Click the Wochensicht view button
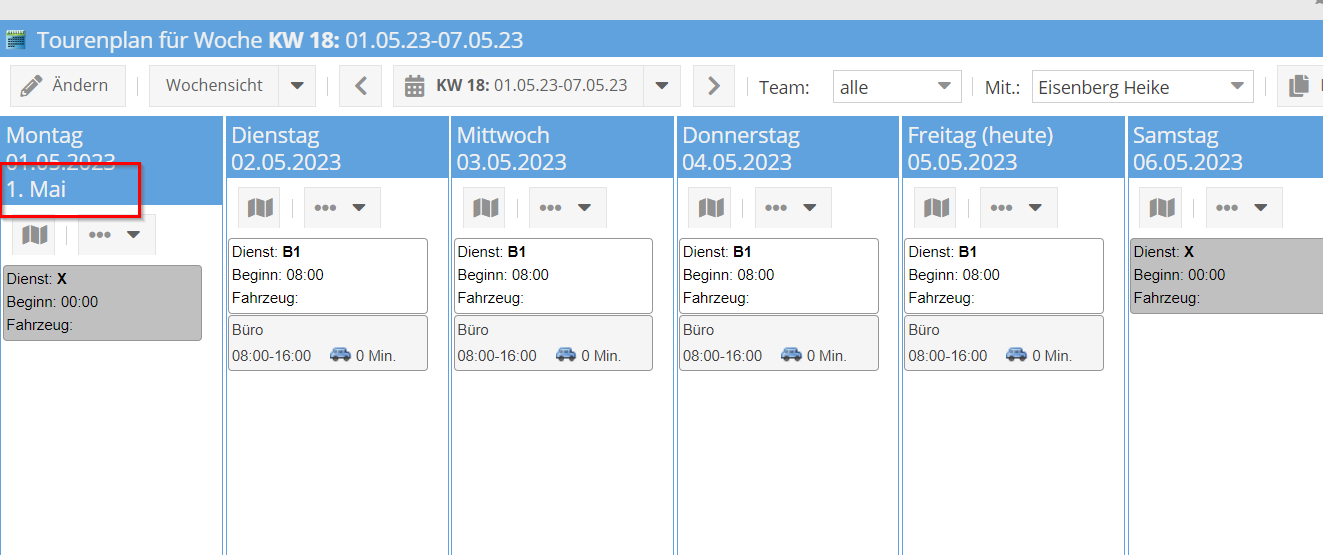The height and width of the screenshot is (555, 1323). click(x=214, y=86)
